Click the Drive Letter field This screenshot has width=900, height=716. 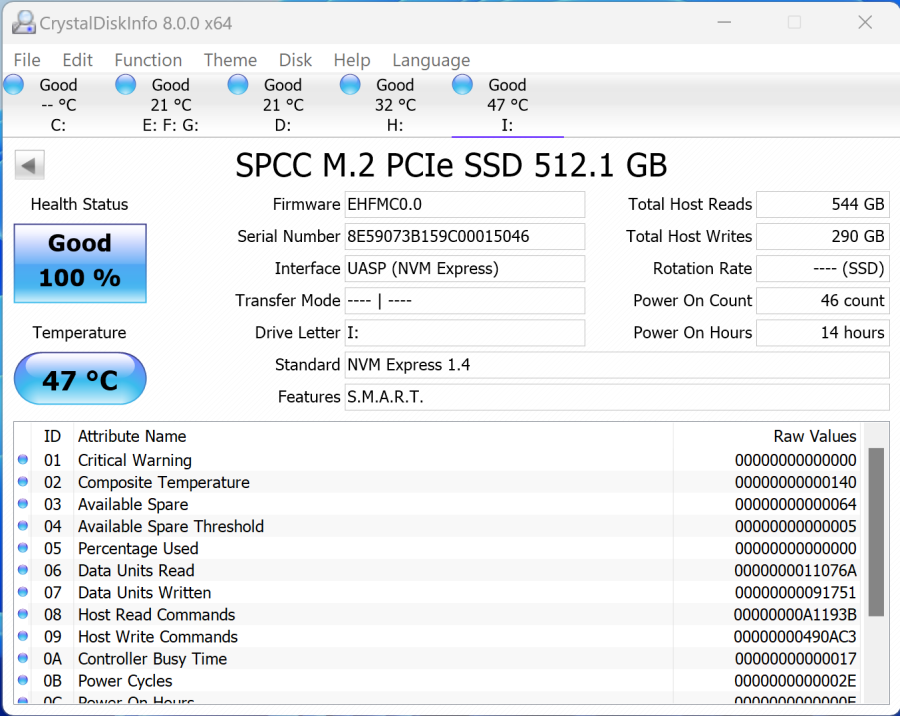point(465,333)
